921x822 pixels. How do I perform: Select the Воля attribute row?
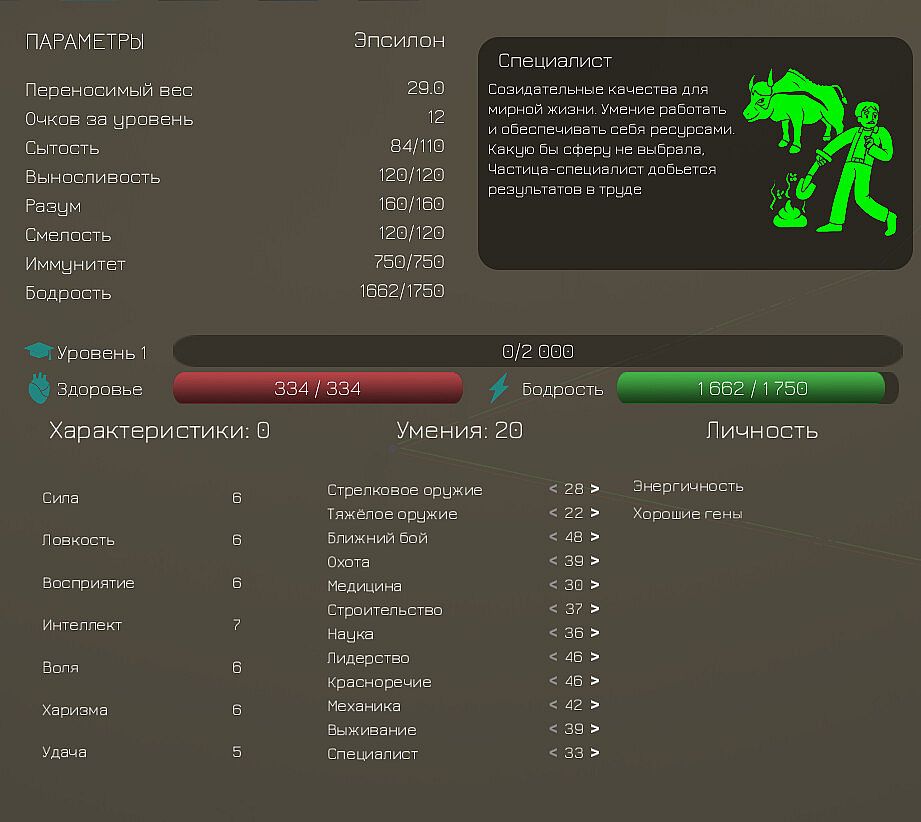tap(142, 667)
